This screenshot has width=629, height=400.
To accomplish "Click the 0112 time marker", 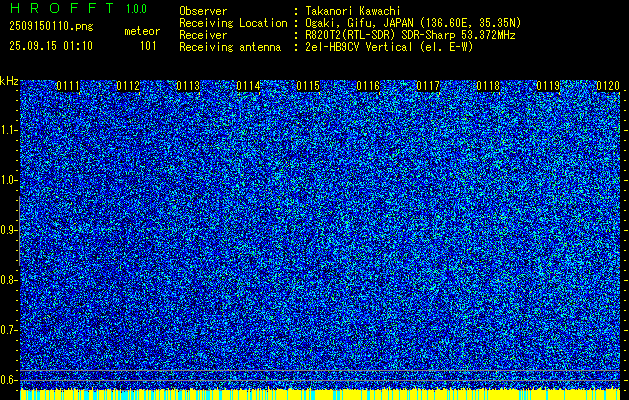I will 128,86.
